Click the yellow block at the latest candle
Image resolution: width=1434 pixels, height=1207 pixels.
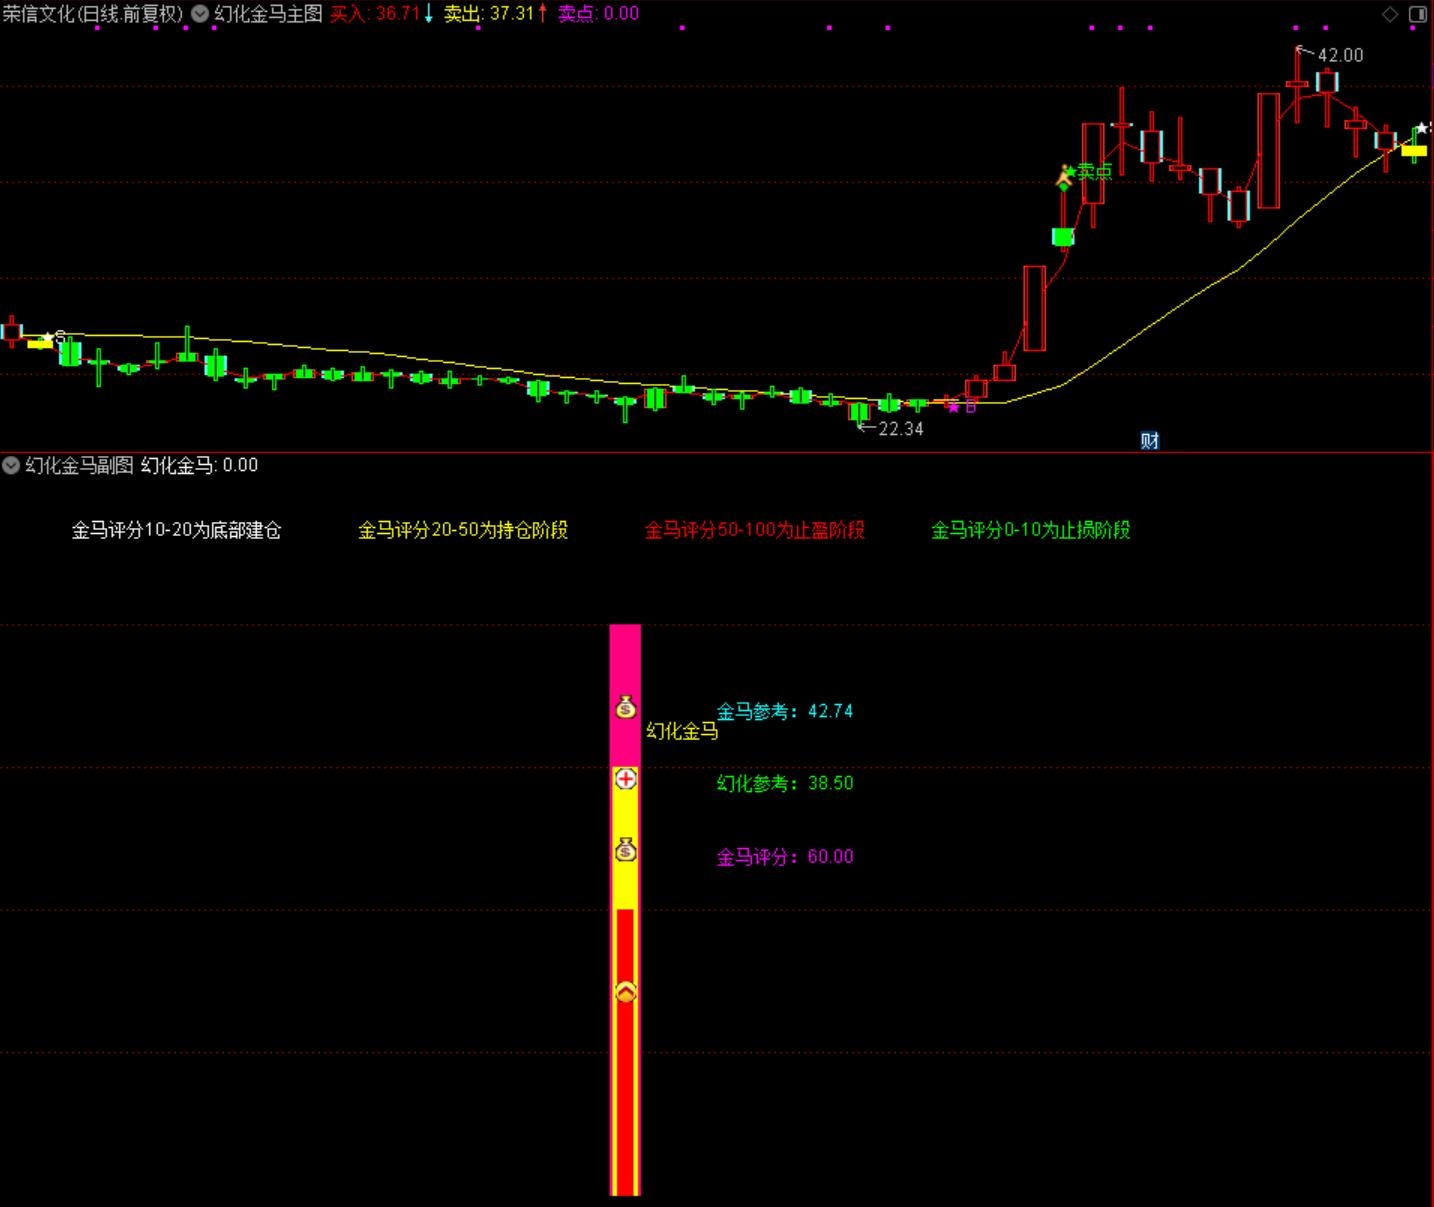(1414, 151)
